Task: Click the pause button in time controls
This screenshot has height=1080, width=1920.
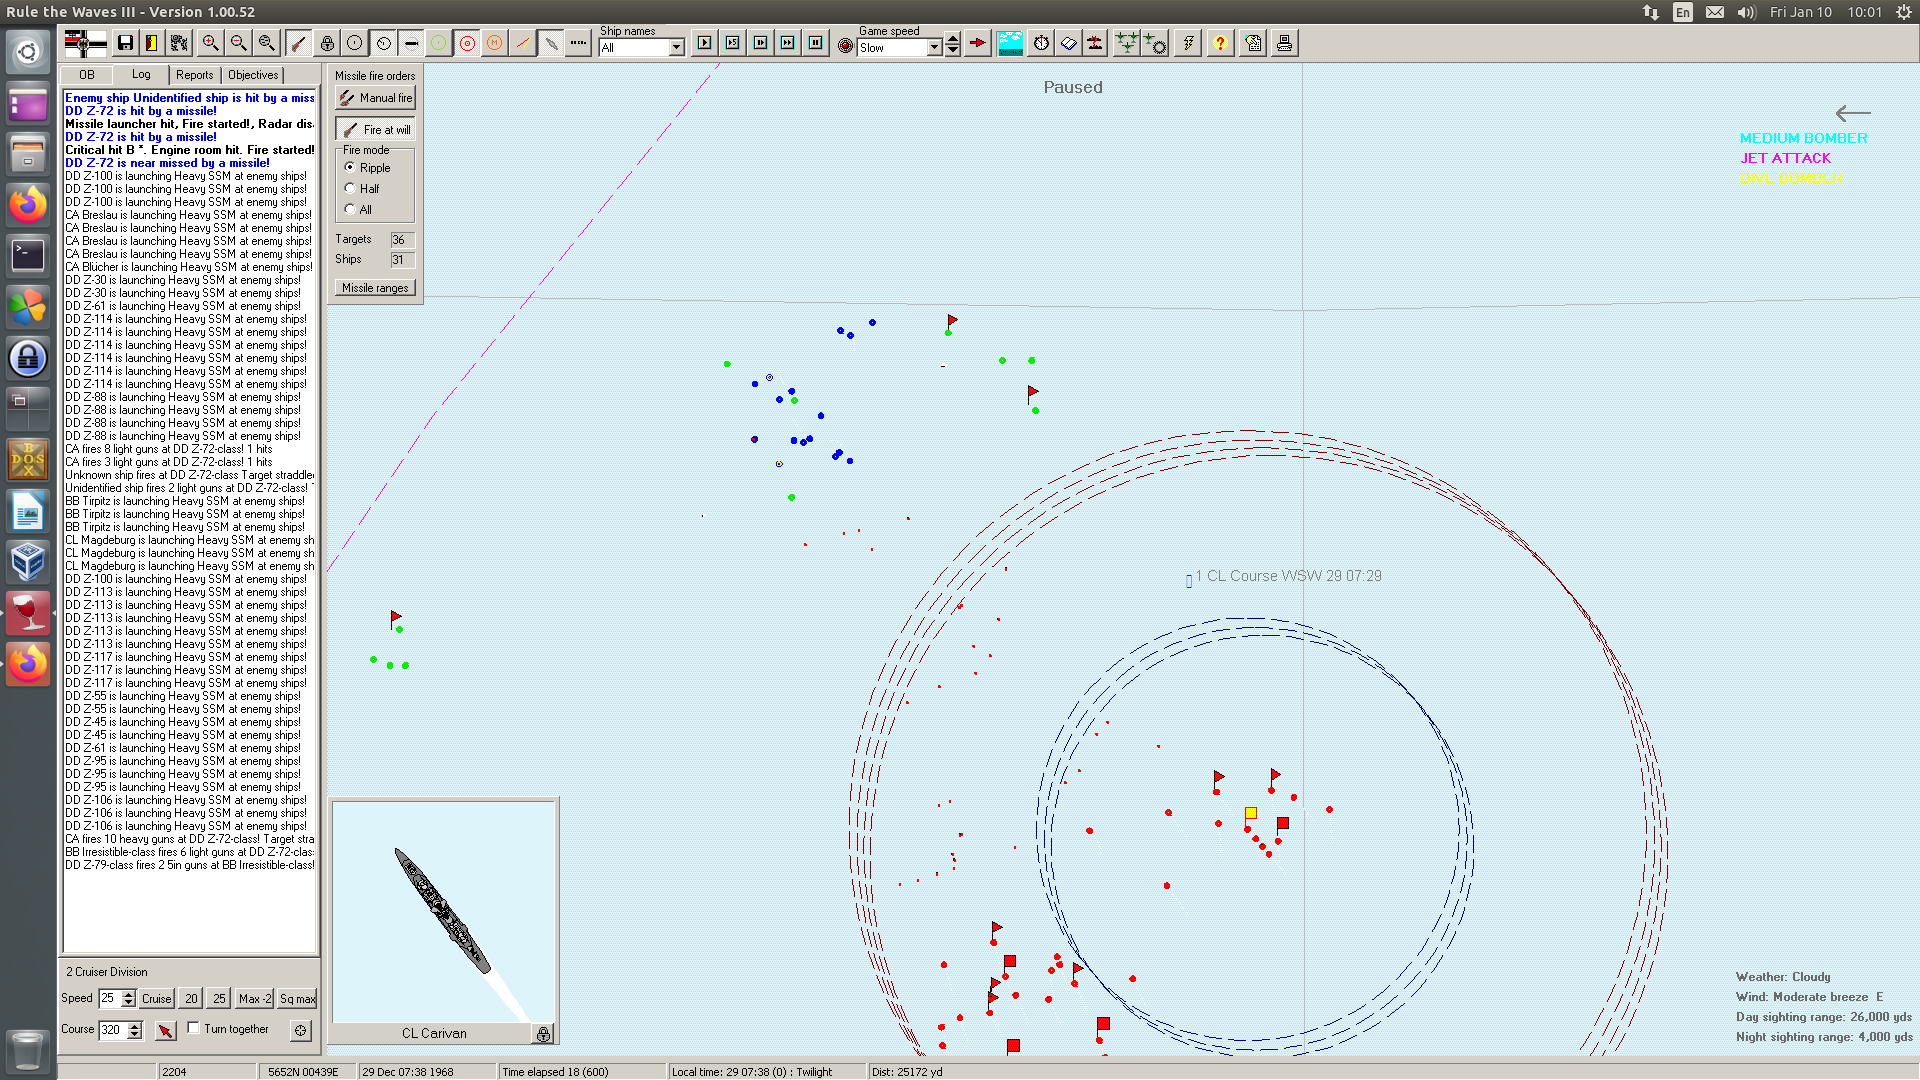Action: [816, 43]
